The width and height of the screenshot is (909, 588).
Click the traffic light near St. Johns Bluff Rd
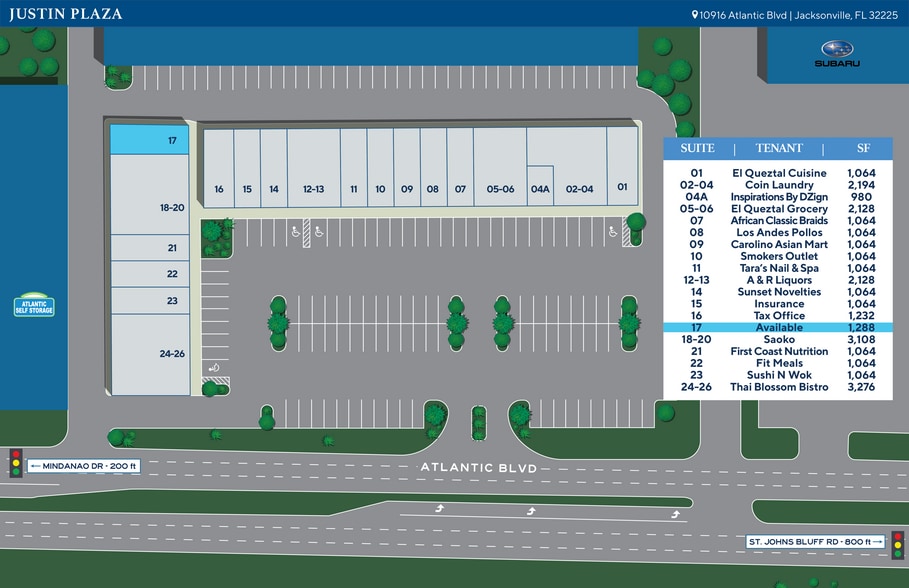click(897, 543)
